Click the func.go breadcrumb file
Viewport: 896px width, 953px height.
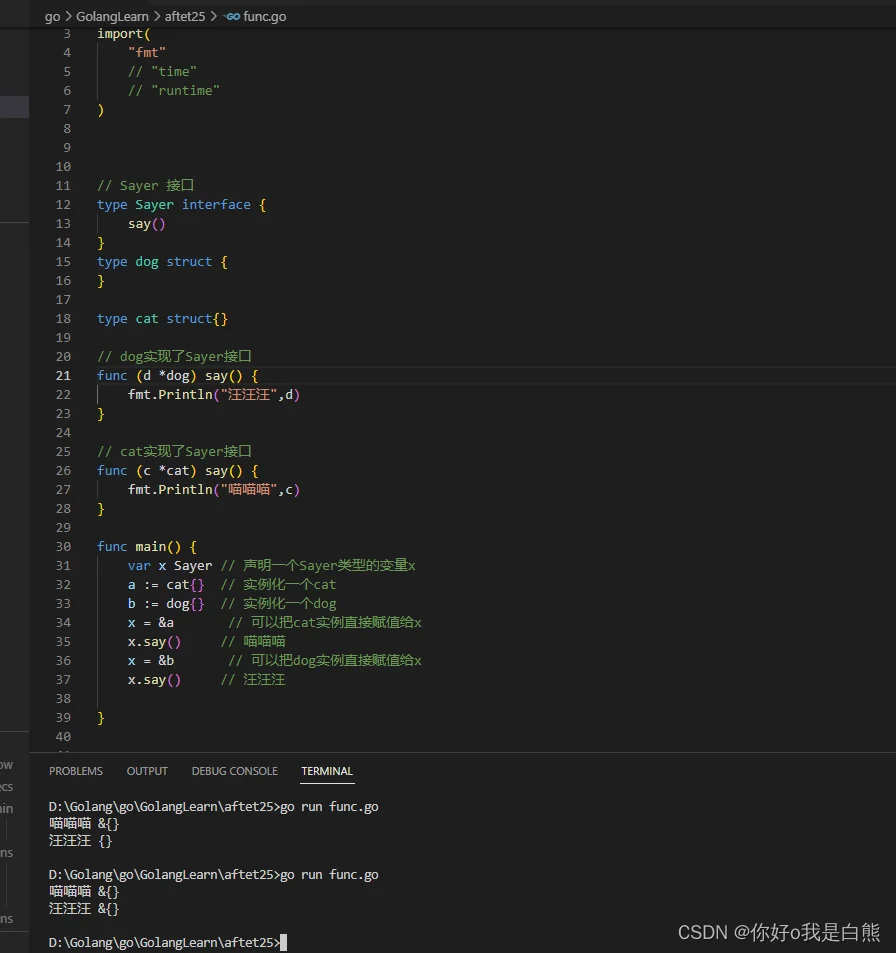[264, 16]
